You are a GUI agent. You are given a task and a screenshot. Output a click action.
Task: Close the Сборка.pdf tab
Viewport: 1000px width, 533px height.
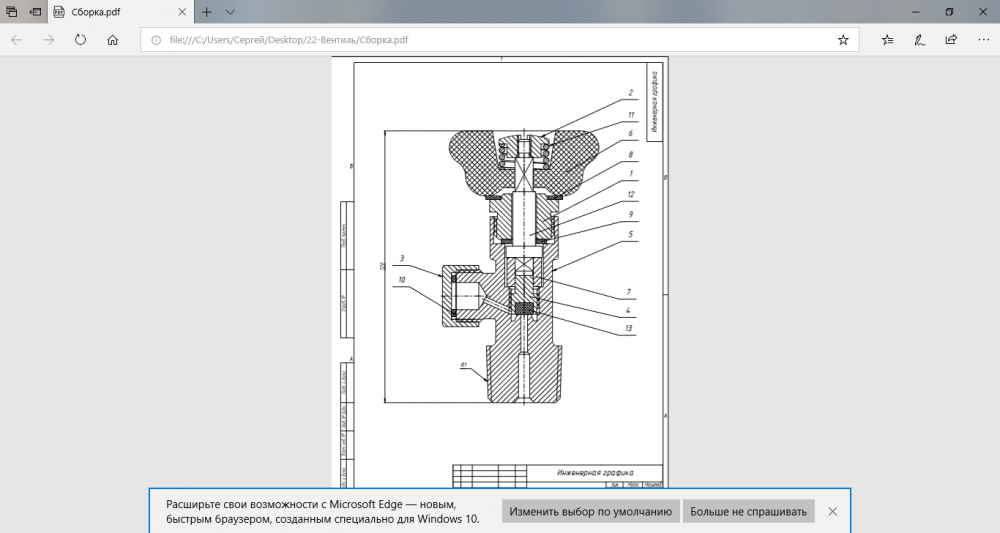click(x=182, y=12)
